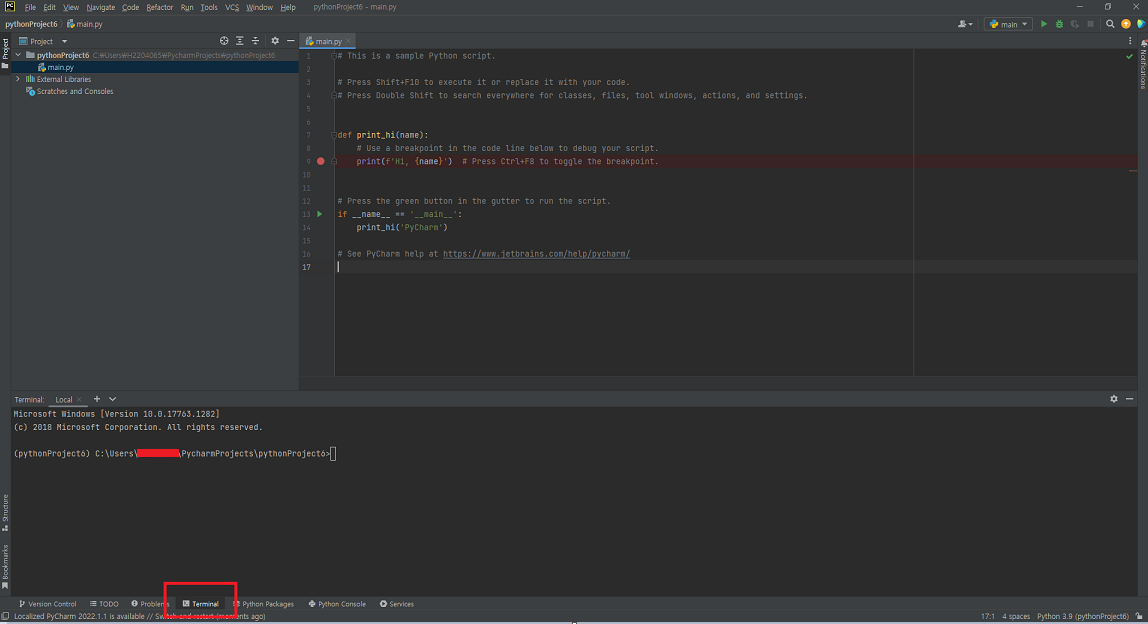This screenshot has width=1148, height=624.
Task: Start debugging with the bug icon
Action: [1059, 24]
